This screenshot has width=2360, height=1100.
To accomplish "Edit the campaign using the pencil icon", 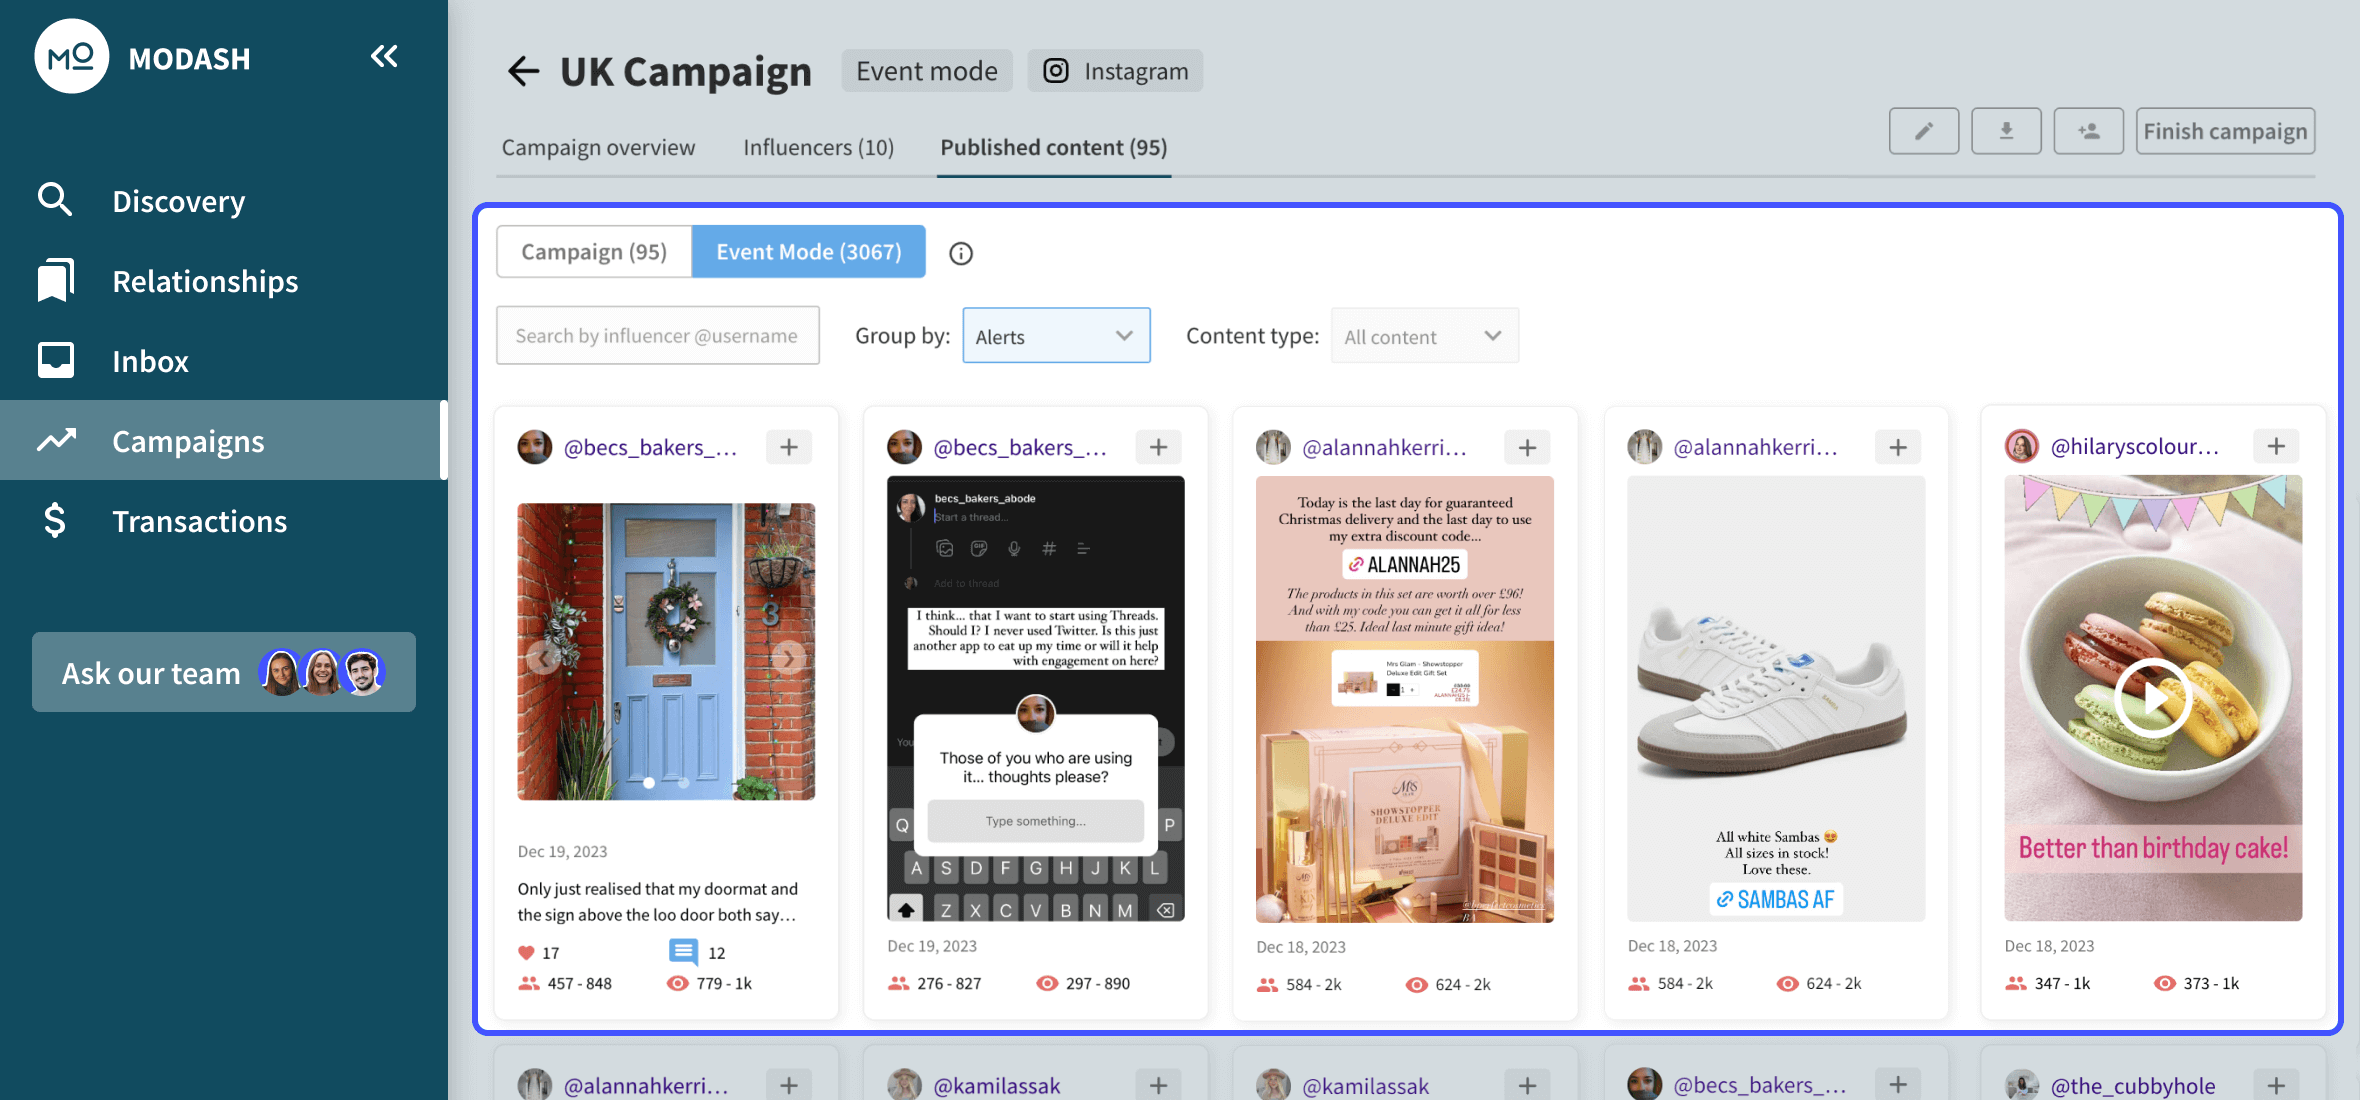I will [x=1923, y=130].
